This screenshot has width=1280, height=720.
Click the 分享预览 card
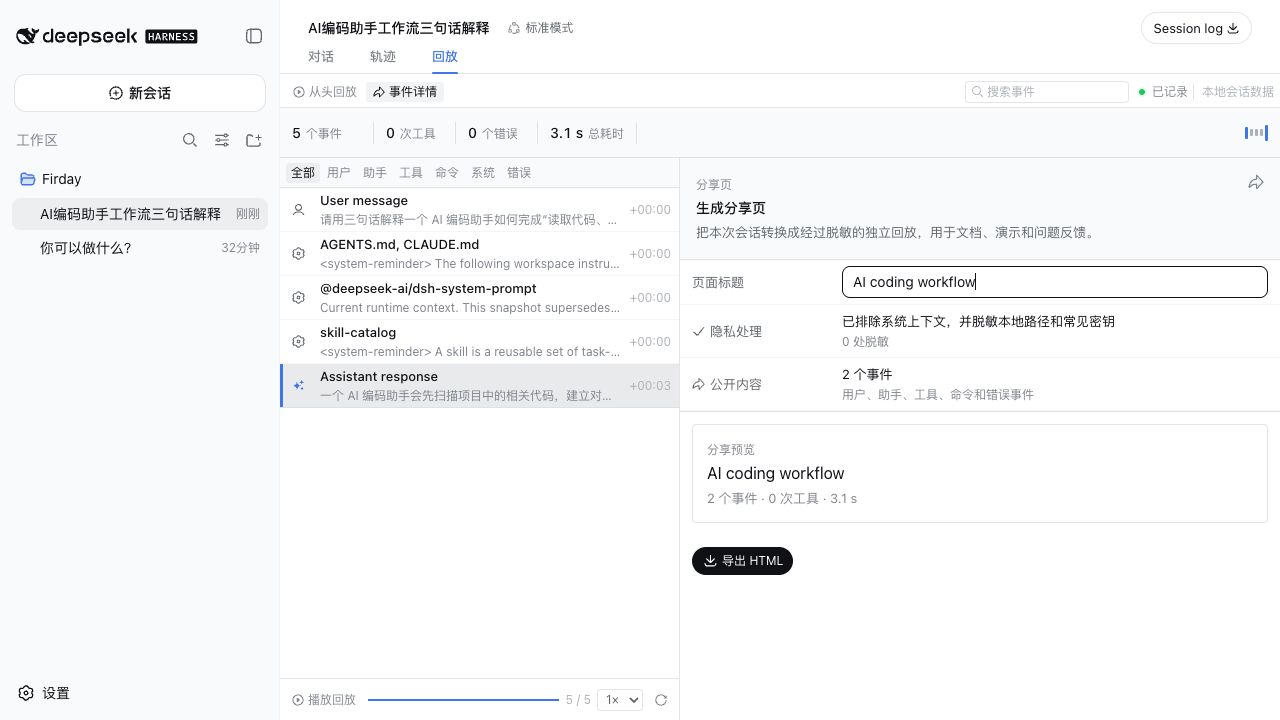[980, 473]
